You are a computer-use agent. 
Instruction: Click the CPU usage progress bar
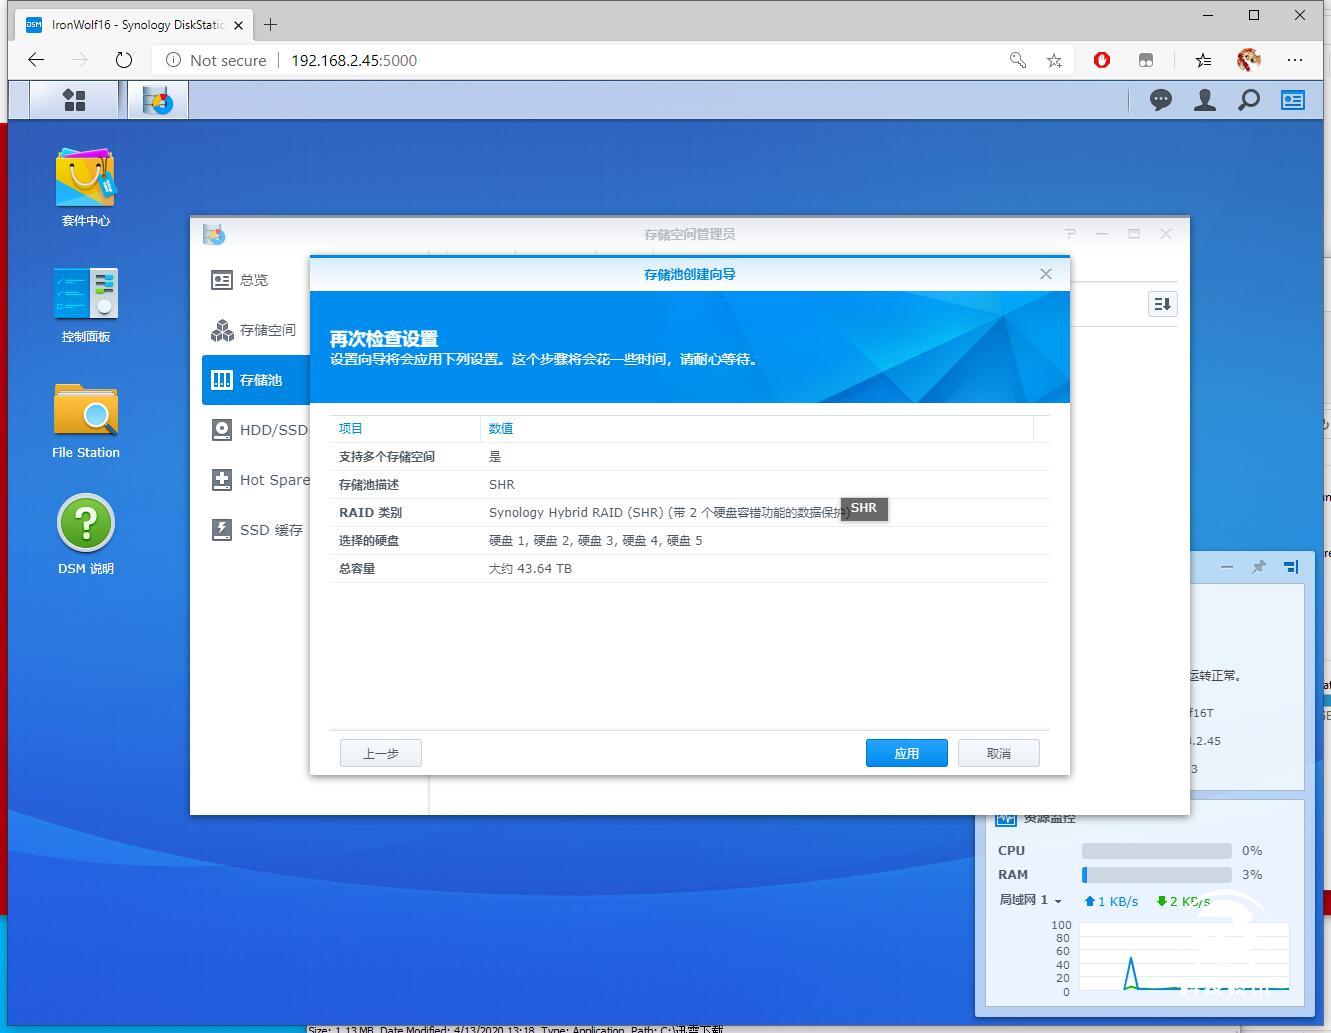pos(1155,851)
